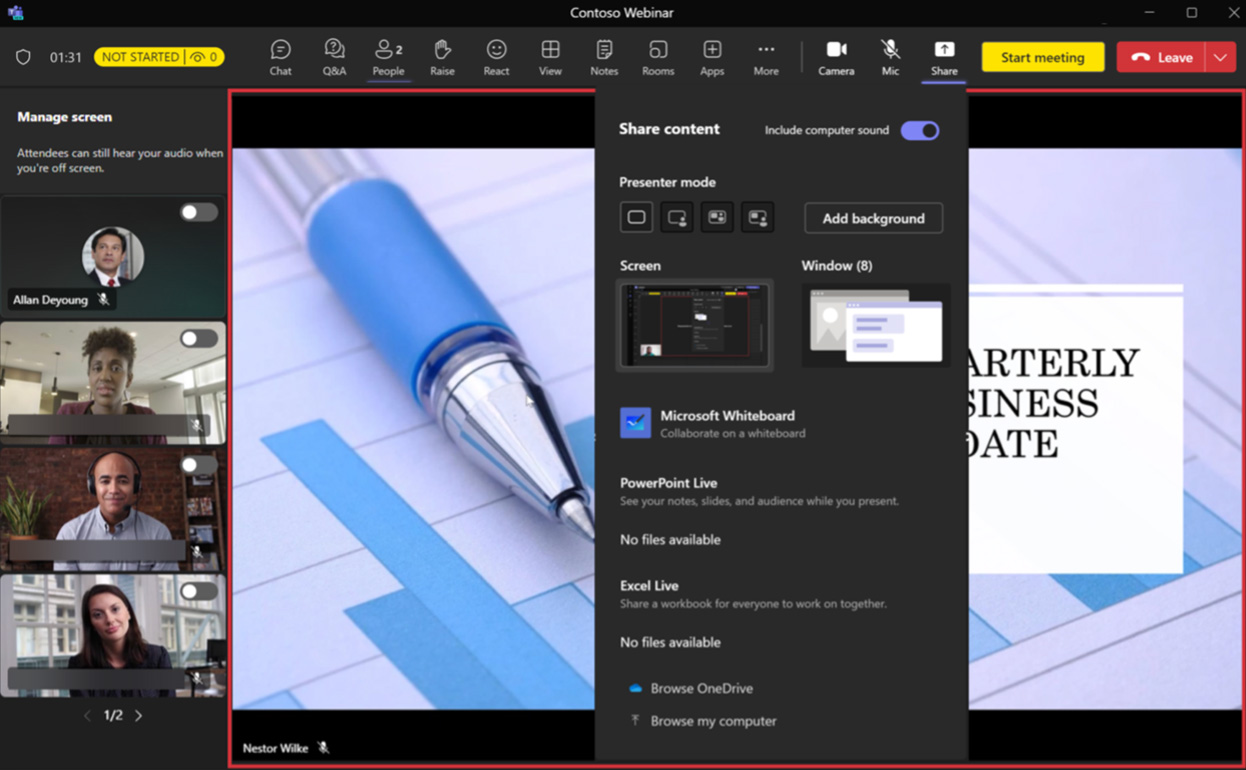1246x770 pixels.
Task: Show the People list
Action: point(388,57)
